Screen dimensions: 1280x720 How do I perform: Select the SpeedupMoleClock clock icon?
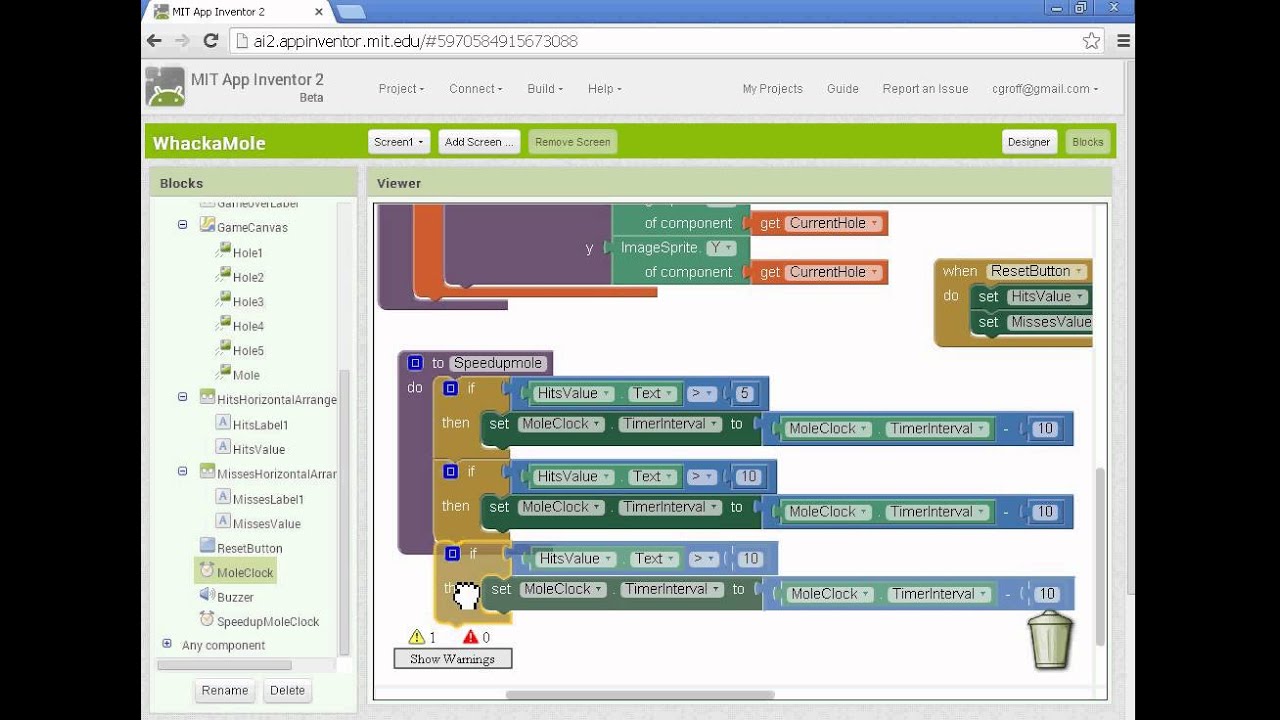click(207, 619)
